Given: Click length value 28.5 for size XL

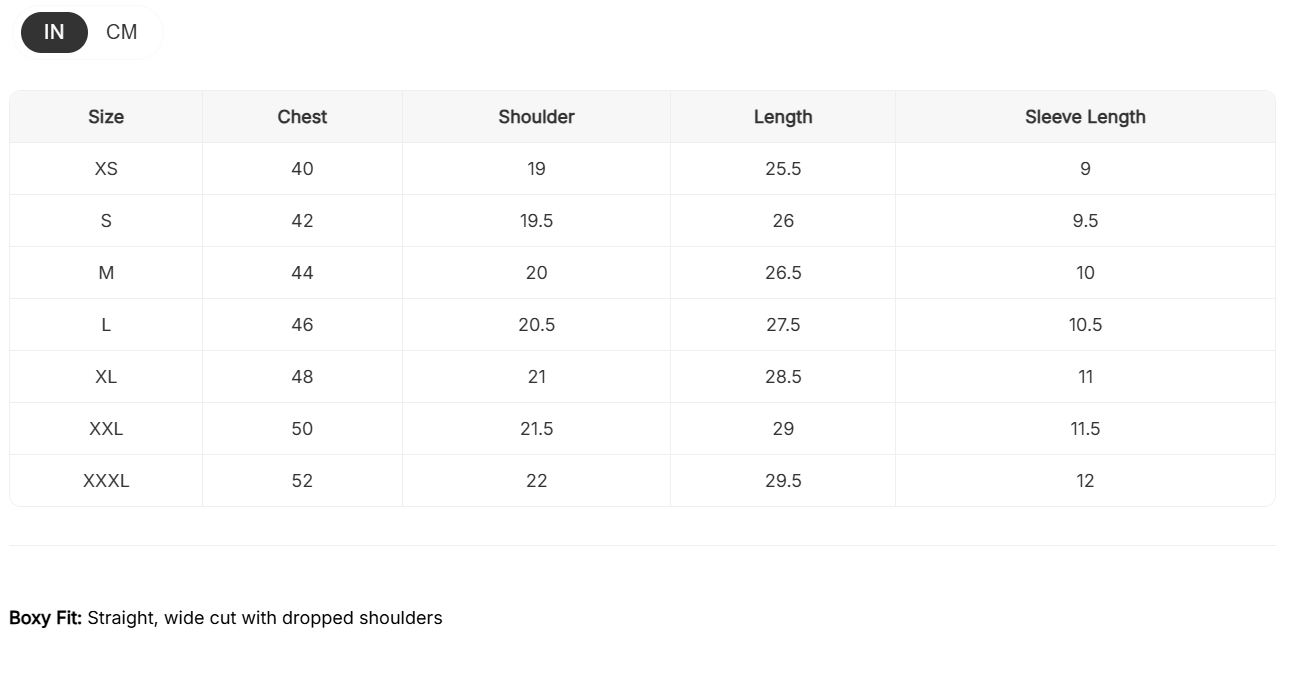Looking at the screenshot, I should [783, 377].
